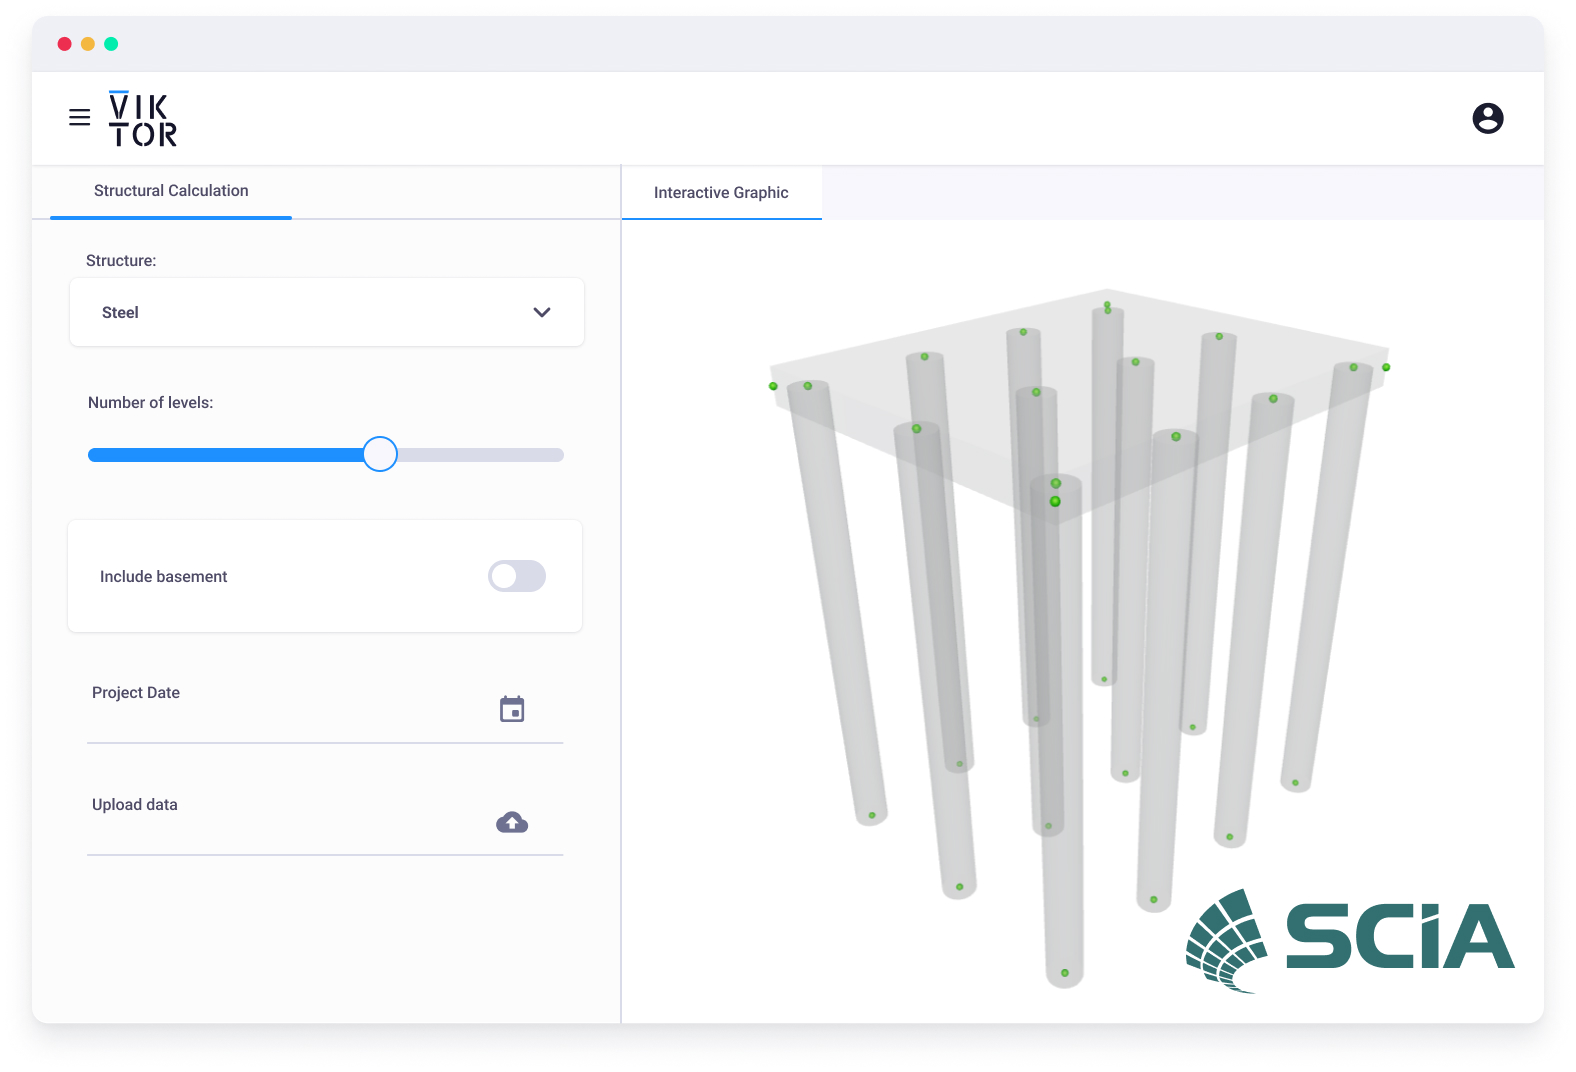This screenshot has height=1072, width=1576.
Task: Select the Interactive Graphic tab
Action: pos(721,193)
